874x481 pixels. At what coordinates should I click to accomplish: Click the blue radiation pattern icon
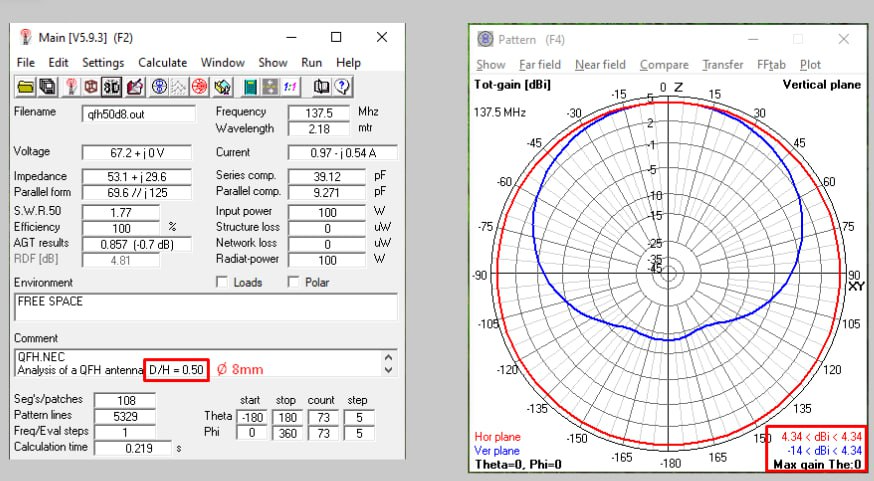[x=158, y=86]
